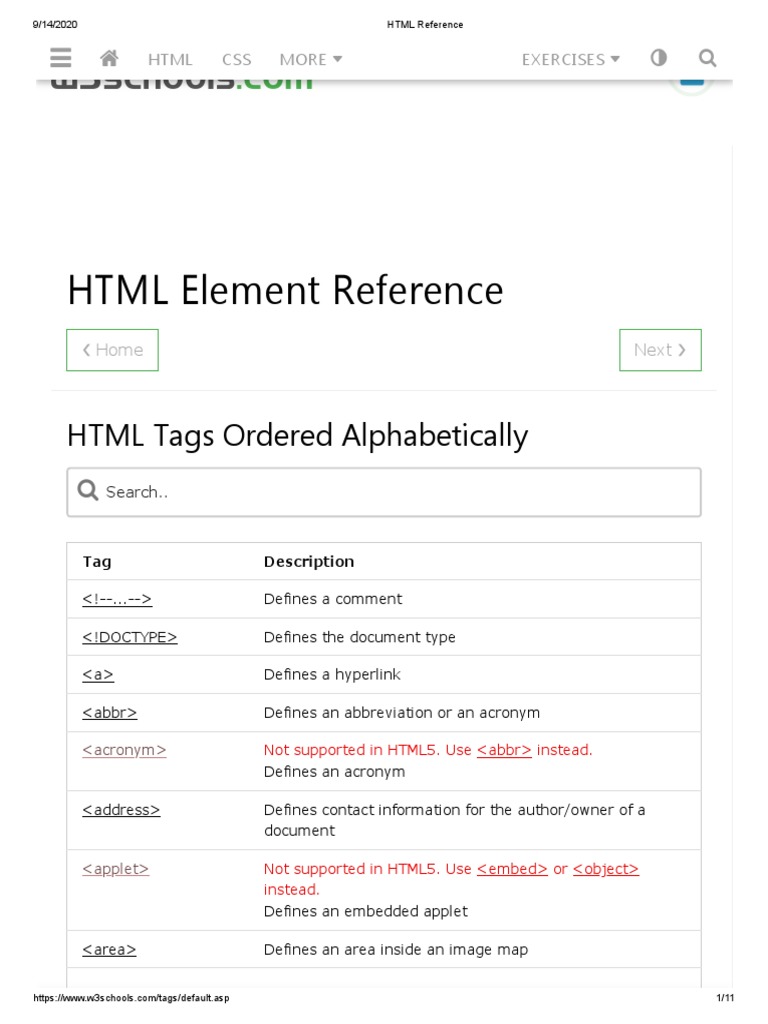Click 'HTML Tags Ordered Alphabetically' heading

point(297,436)
